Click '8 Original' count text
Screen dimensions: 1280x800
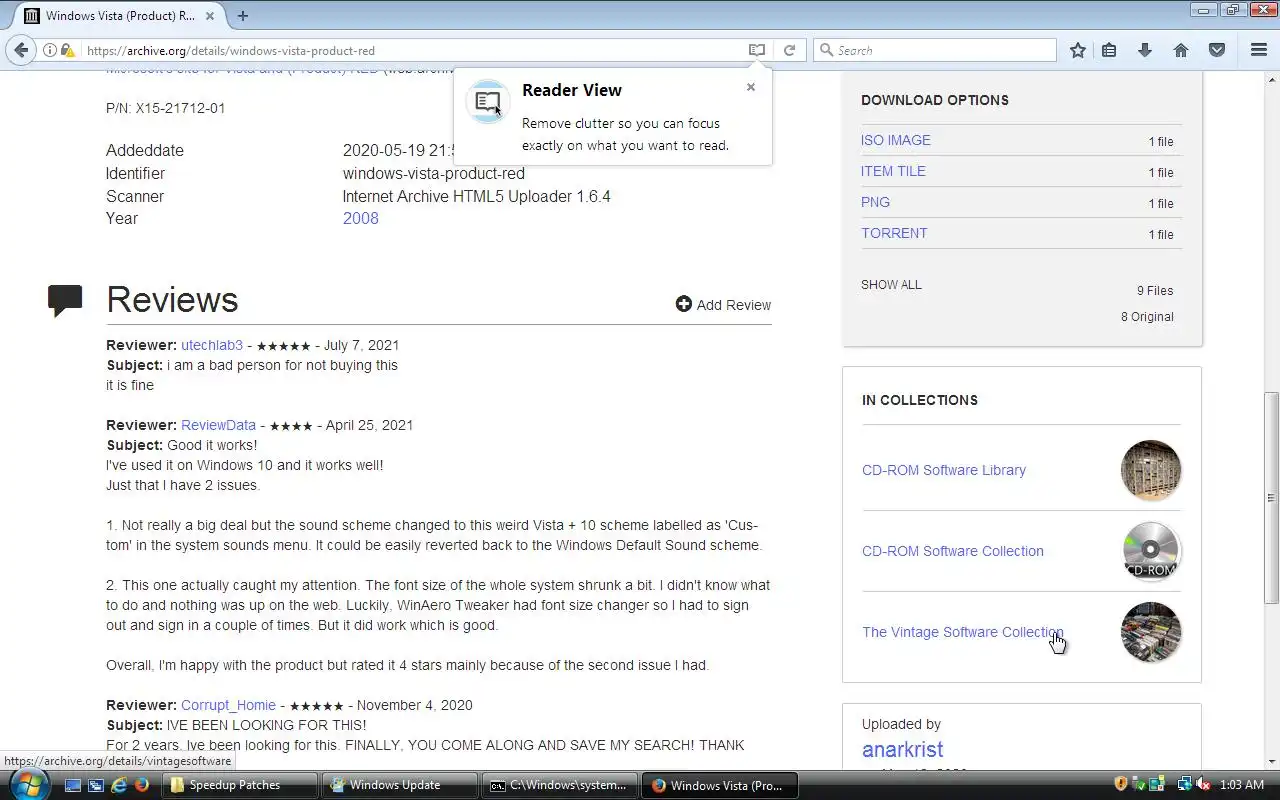(x=1147, y=317)
